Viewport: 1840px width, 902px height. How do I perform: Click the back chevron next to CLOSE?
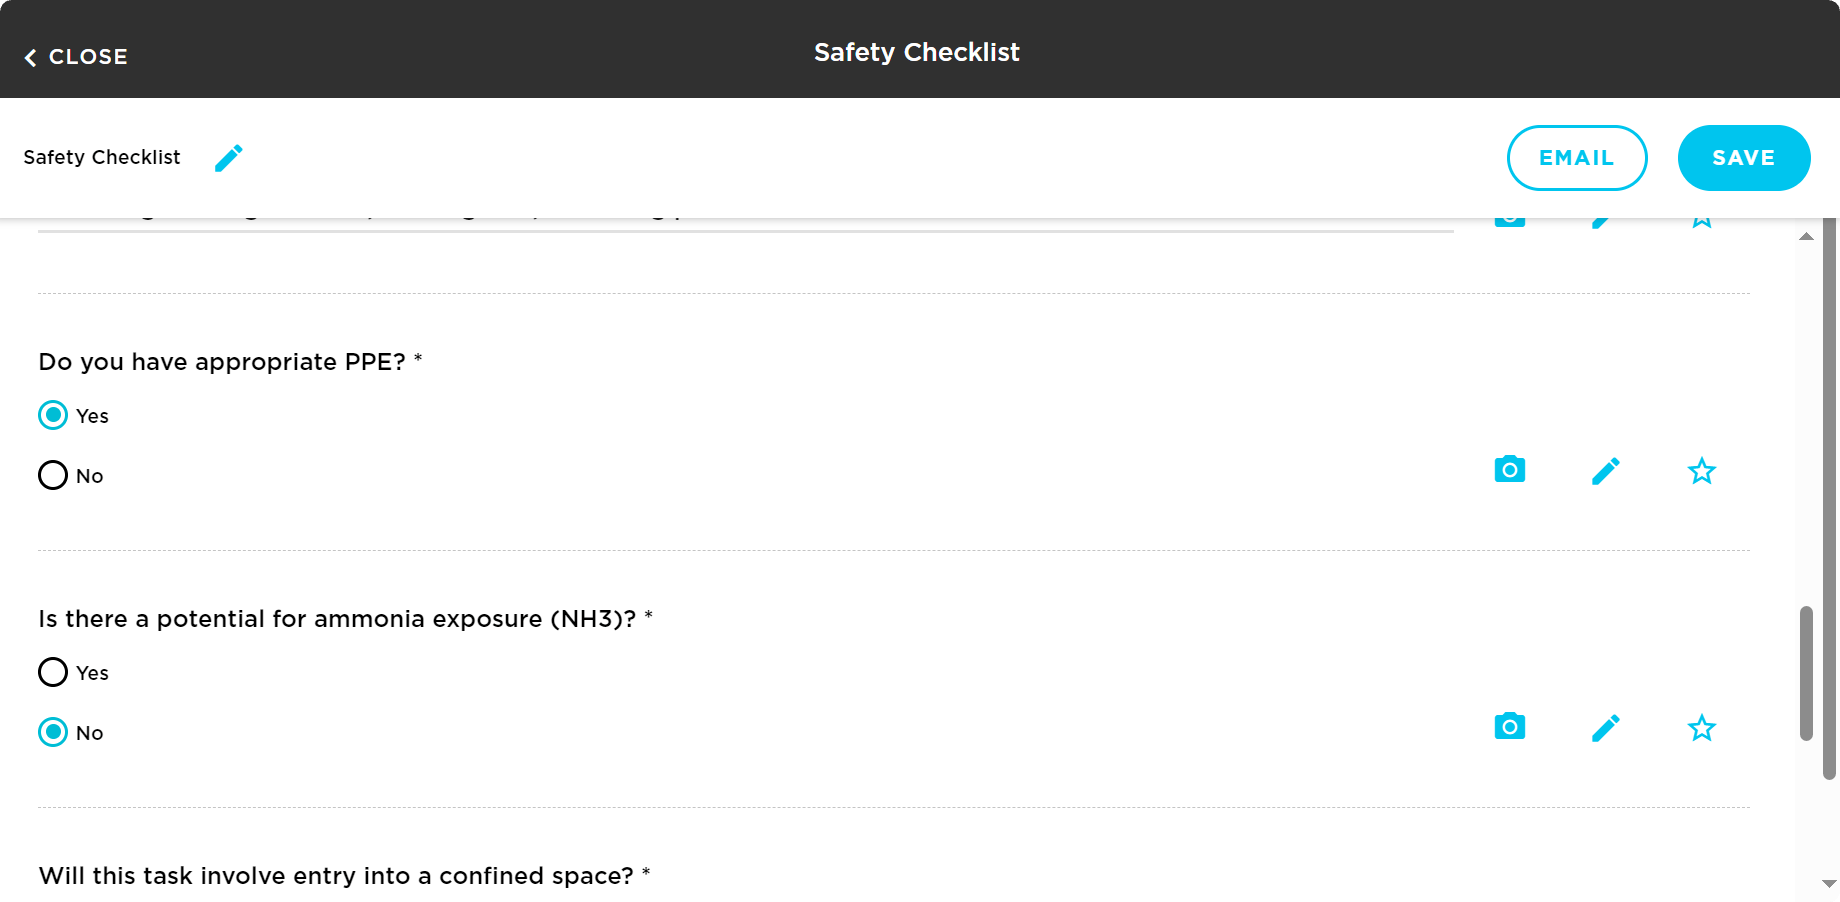click(x=31, y=57)
